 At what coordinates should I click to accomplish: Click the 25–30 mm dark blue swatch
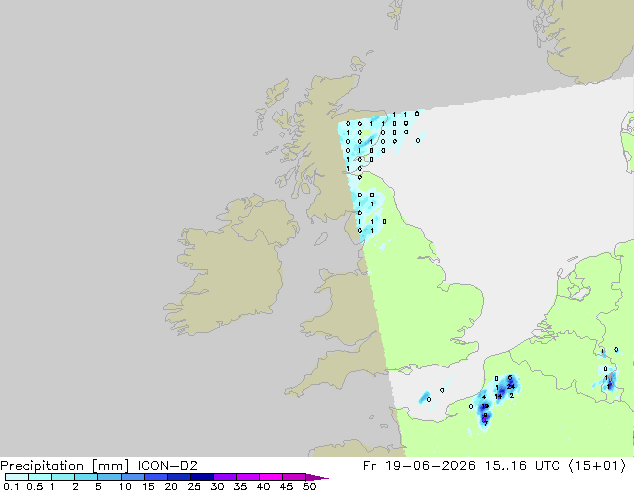point(202,477)
